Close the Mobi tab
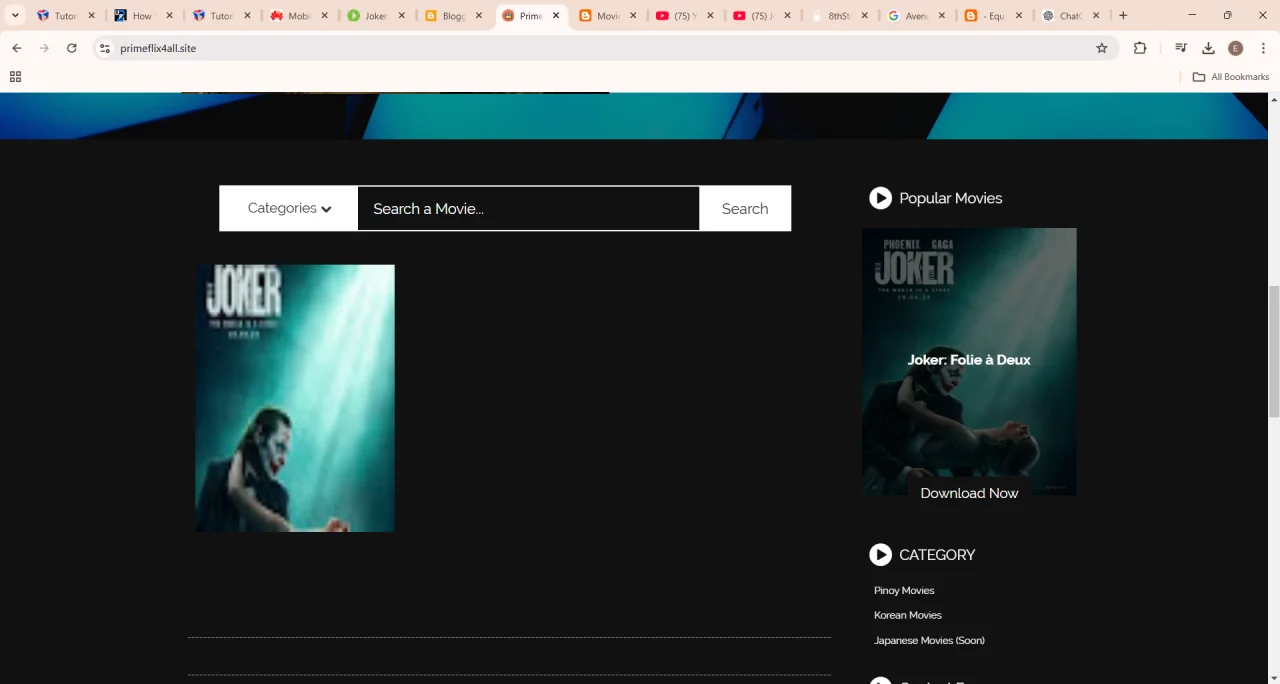Screen dimensions: 1280x684 click(x=324, y=16)
